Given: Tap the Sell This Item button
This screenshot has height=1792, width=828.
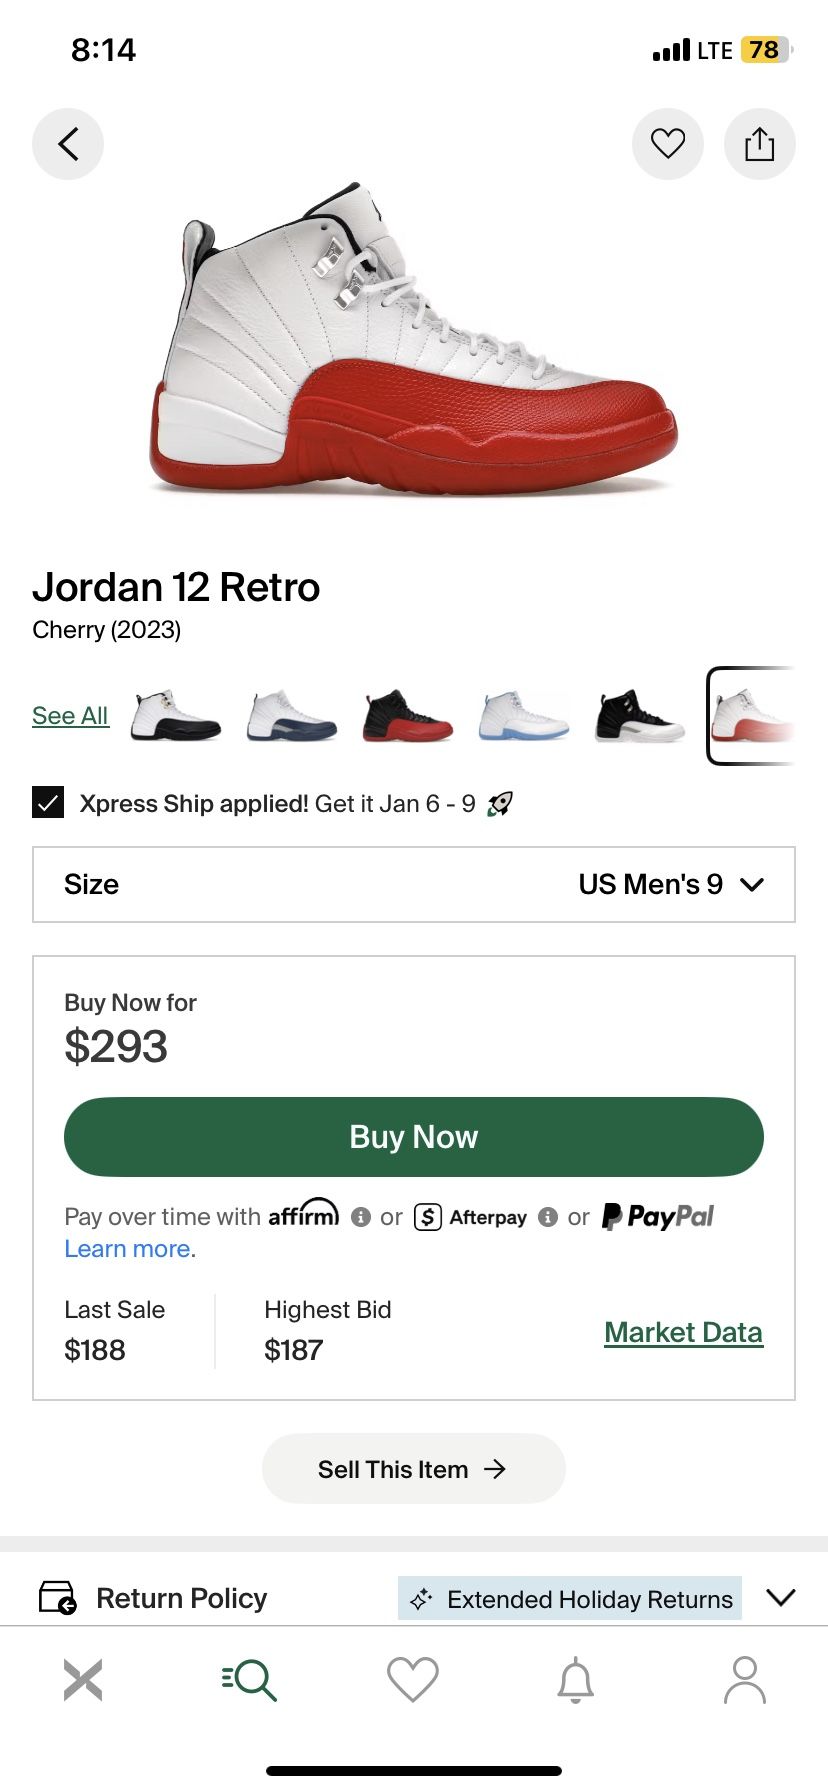Looking at the screenshot, I should pyautogui.click(x=414, y=1469).
